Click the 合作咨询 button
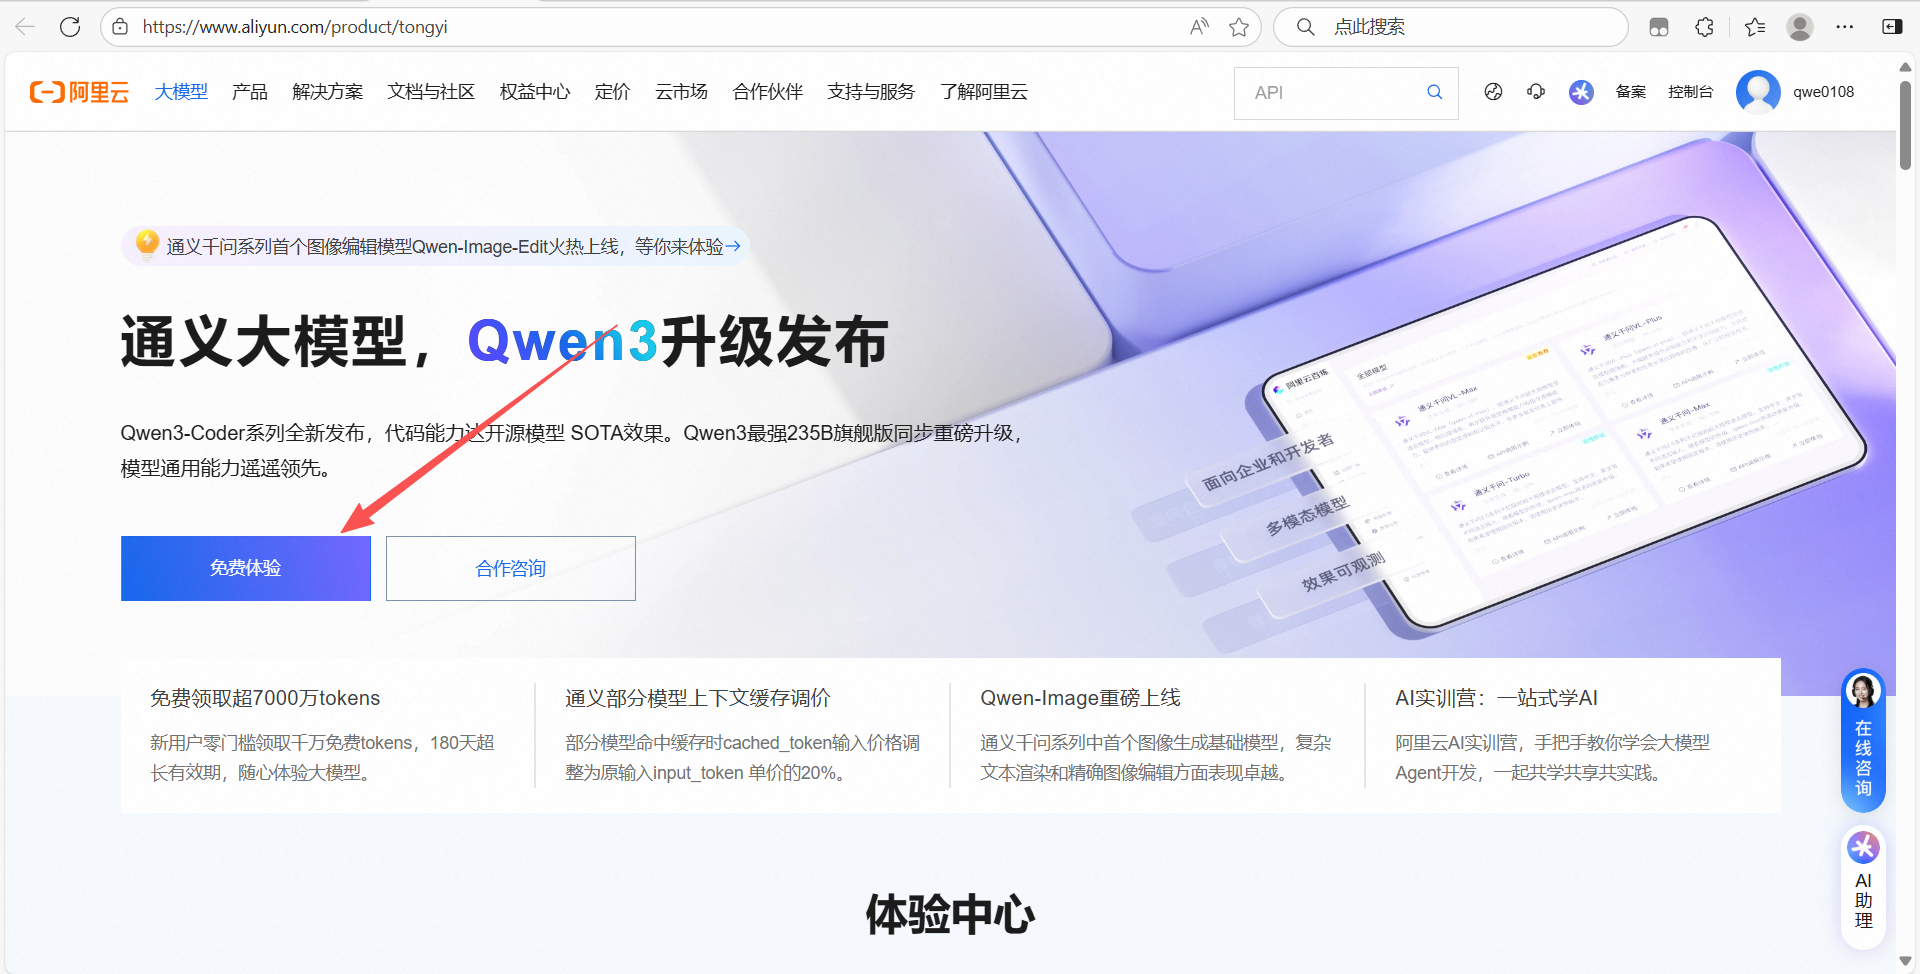This screenshot has width=1920, height=974. click(511, 568)
